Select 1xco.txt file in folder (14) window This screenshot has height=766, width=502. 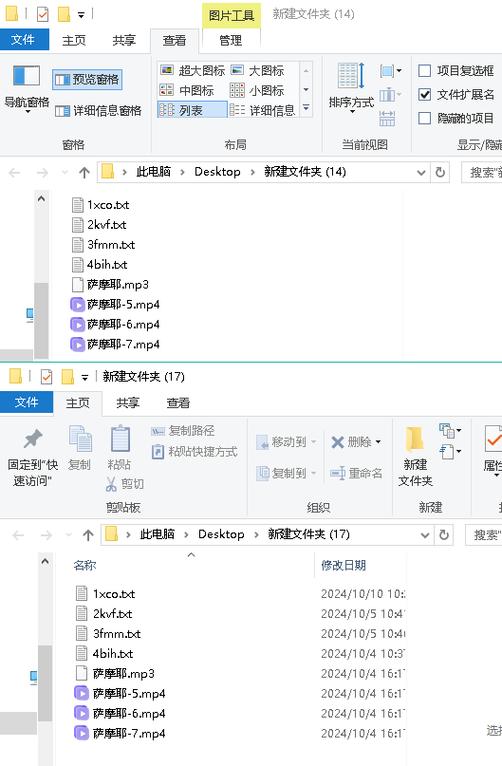pos(100,205)
